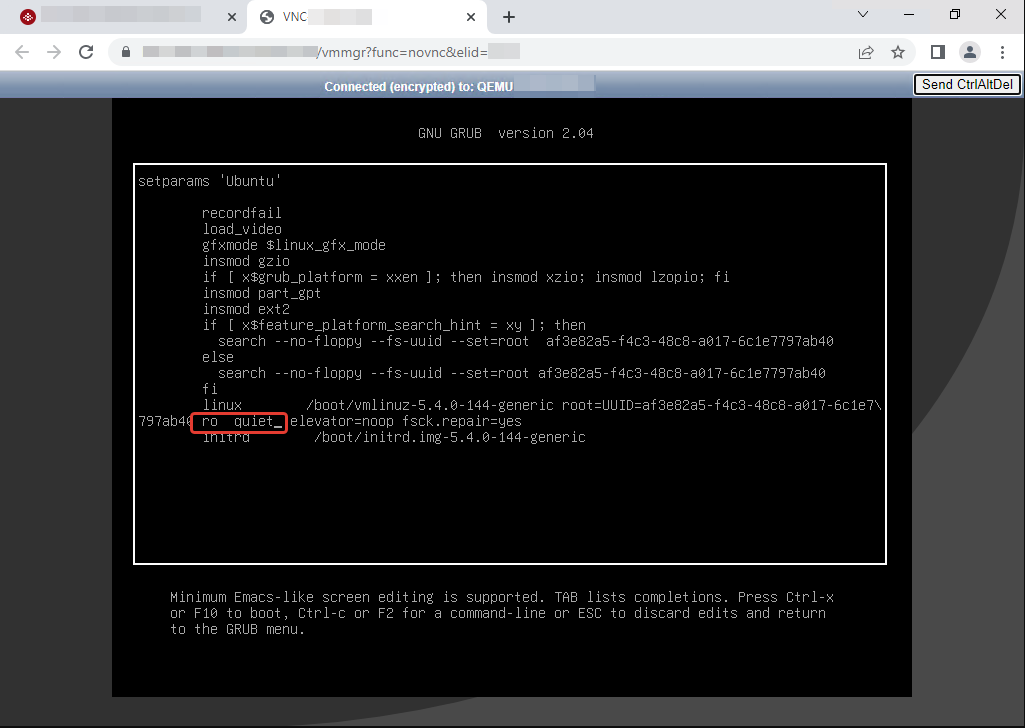Click the GNU GRUB version 2.04 heading

[x=506, y=133]
